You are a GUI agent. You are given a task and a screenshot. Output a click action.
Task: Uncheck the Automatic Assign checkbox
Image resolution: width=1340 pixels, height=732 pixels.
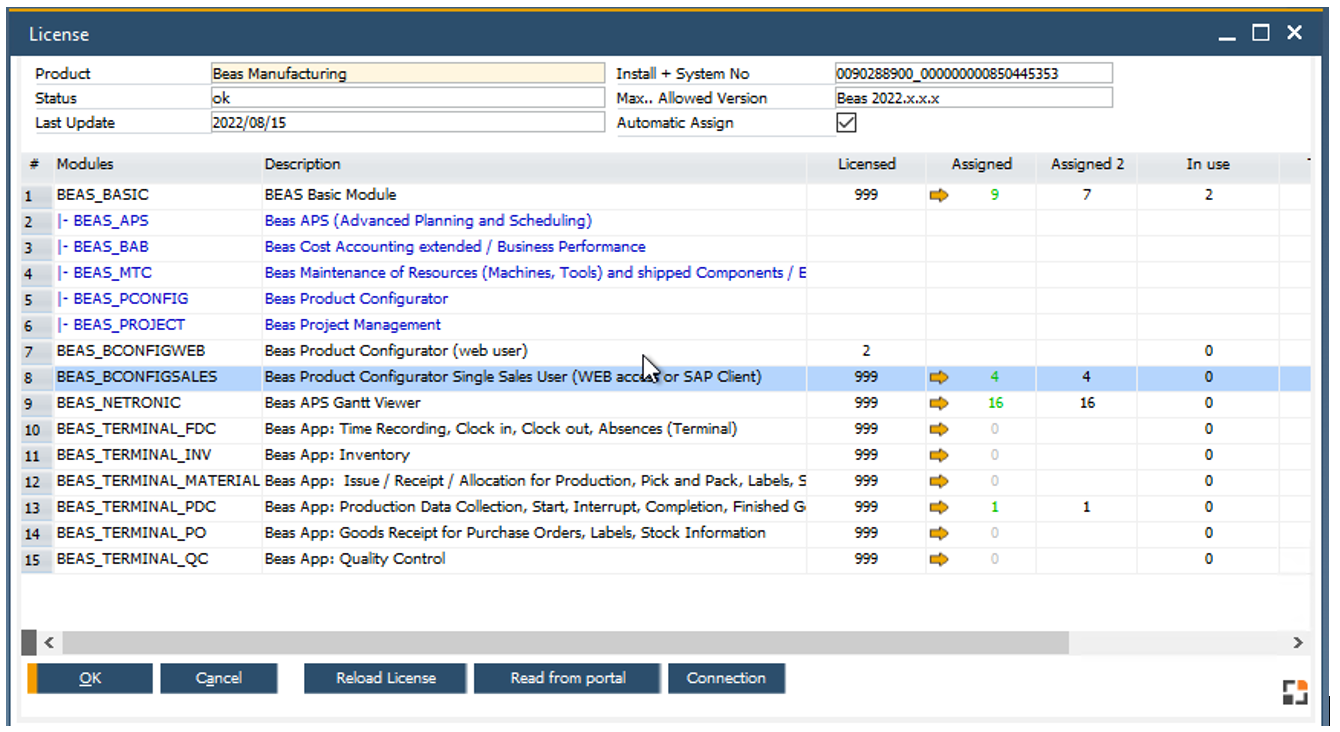pyautogui.click(x=846, y=122)
